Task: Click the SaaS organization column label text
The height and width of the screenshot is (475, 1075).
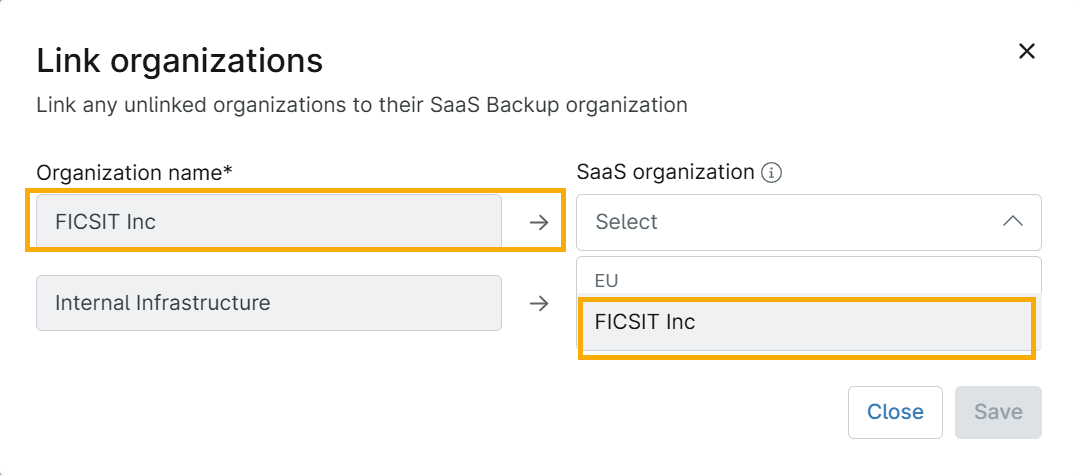Action: point(665,172)
